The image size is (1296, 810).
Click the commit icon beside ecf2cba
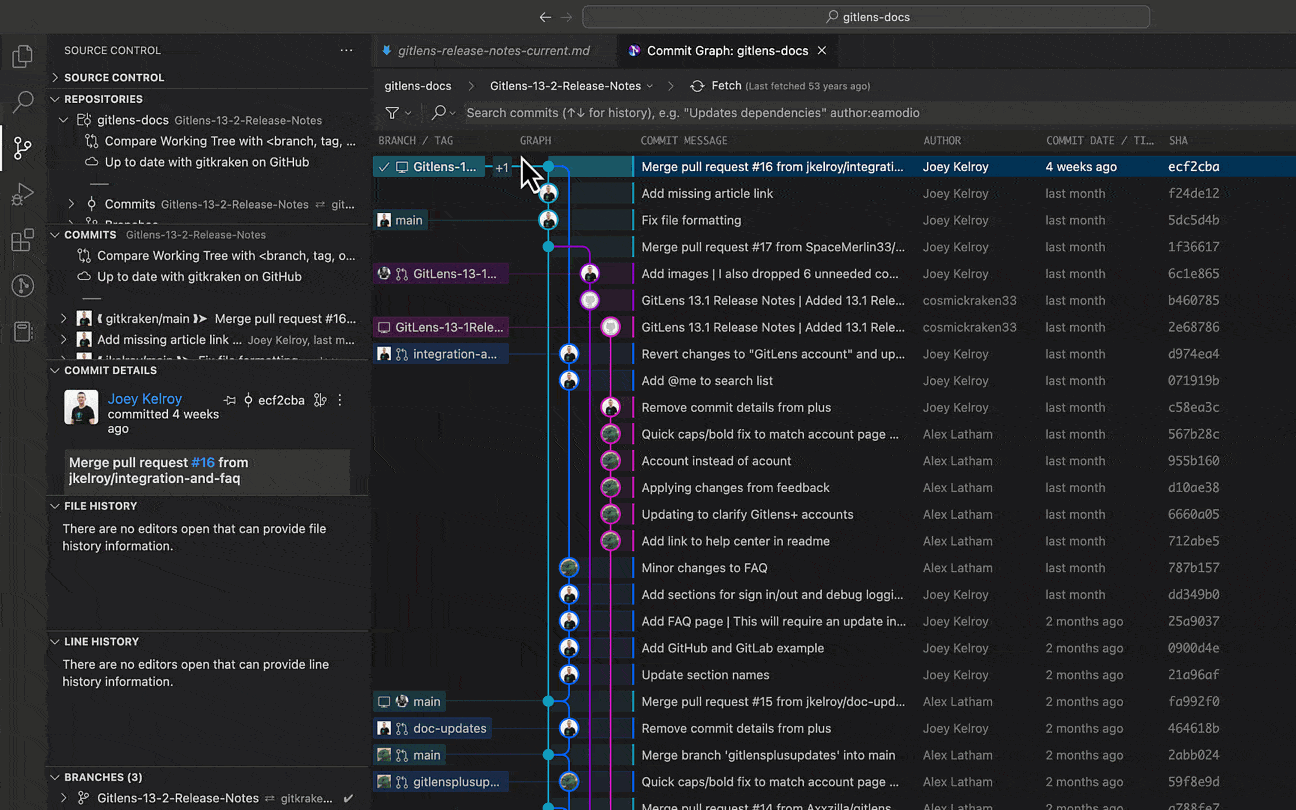pos(248,400)
